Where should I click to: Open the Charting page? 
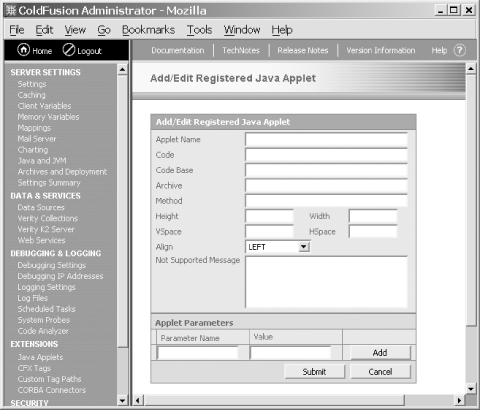point(33,150)
